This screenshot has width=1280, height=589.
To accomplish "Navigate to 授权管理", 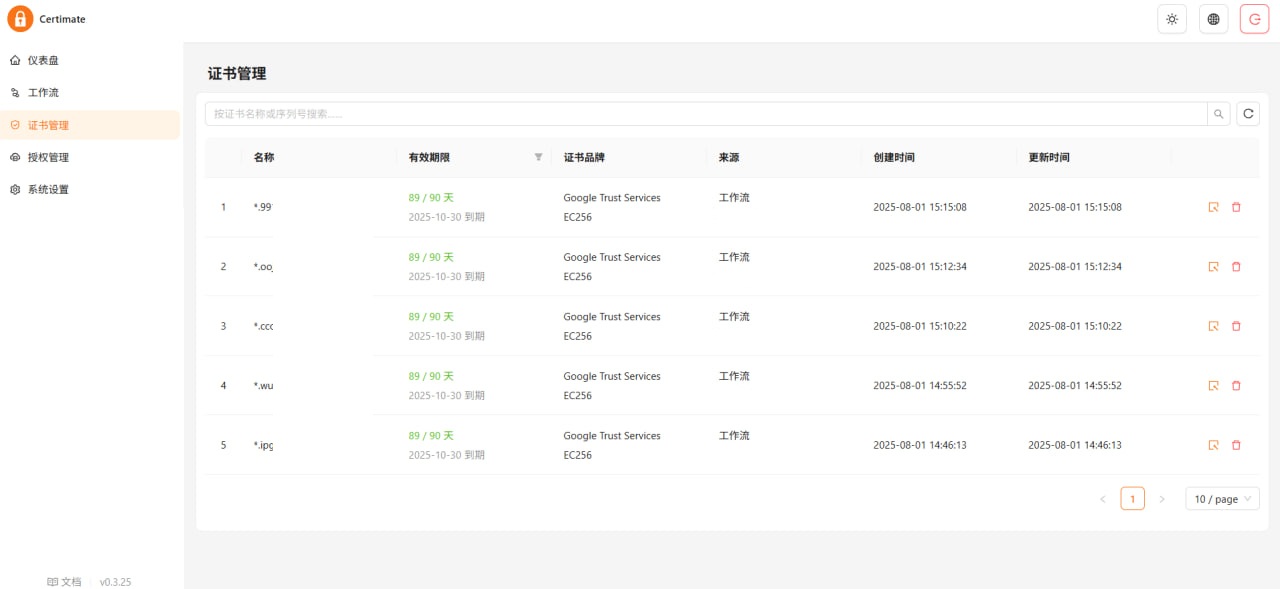I will tap(48, 157).
